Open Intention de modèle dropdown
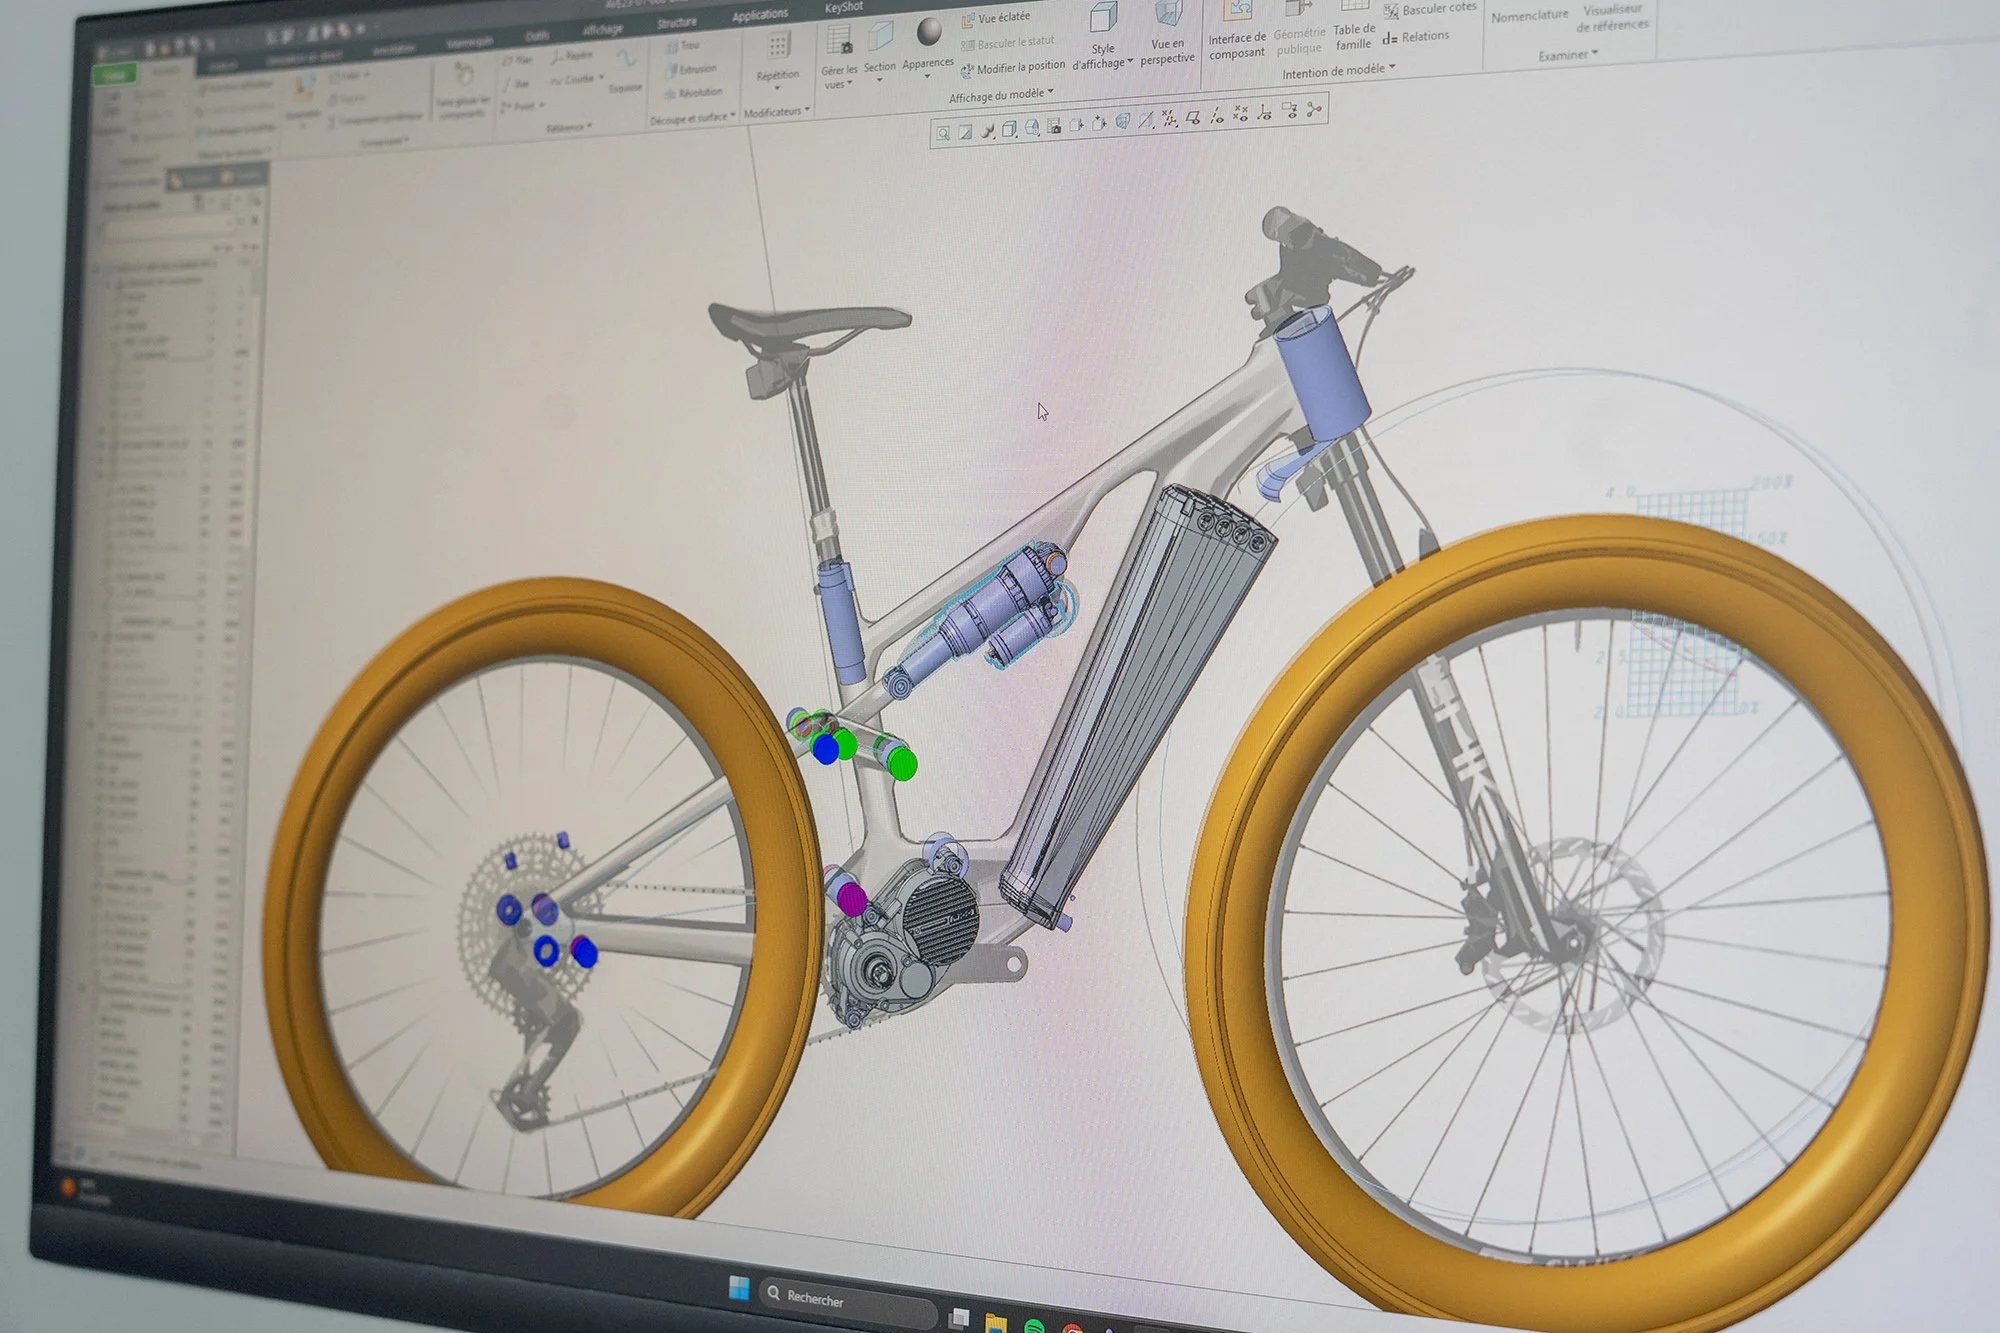The width and height of the screenshot is (2000, 1333). point(1338,72)
